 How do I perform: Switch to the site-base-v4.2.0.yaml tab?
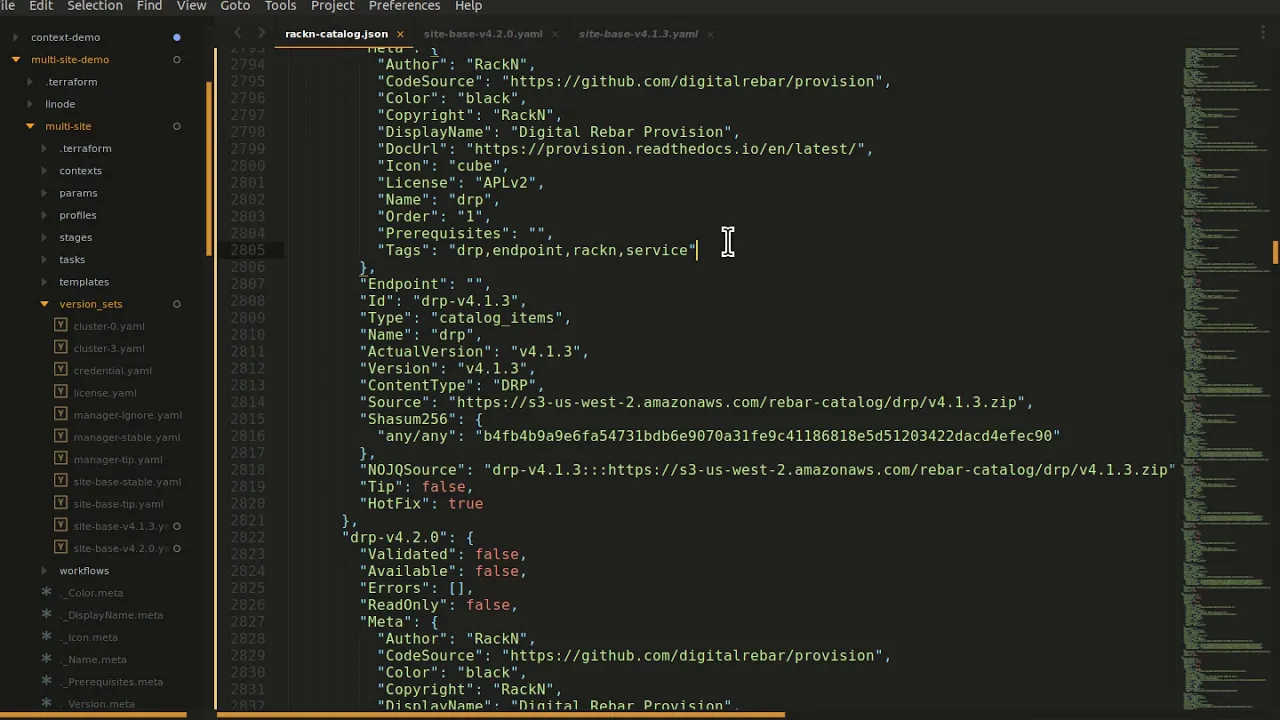pyautogui.click(x=483, y=34)
